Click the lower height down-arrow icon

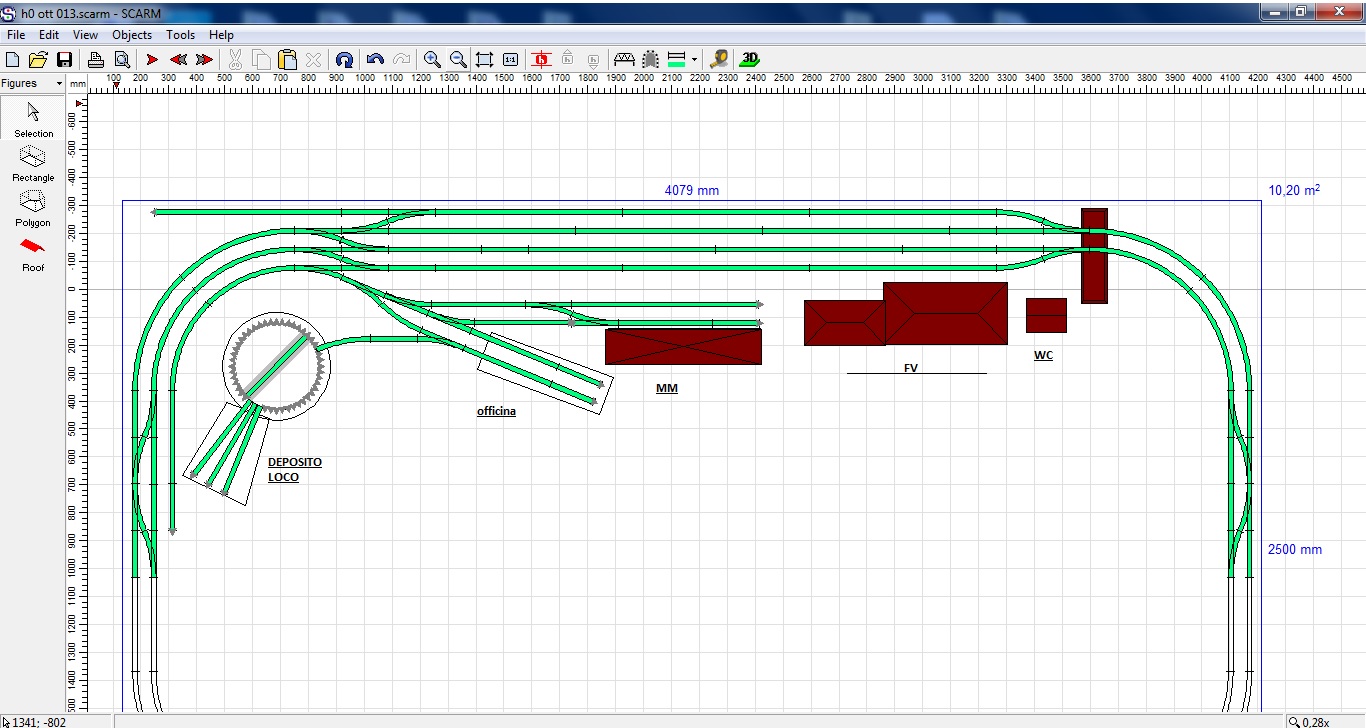click(x=594, y=59)
